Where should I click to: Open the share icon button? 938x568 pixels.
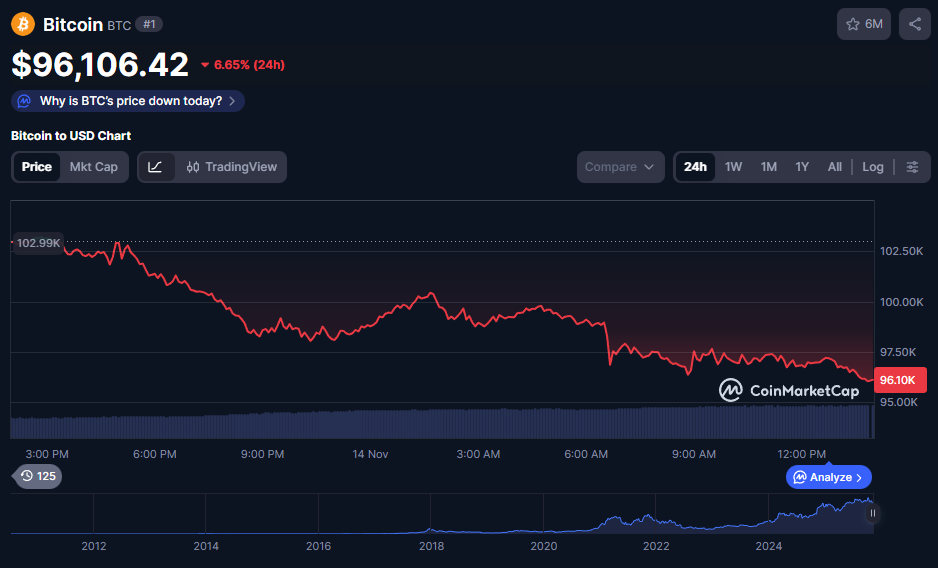click(915, 24)
